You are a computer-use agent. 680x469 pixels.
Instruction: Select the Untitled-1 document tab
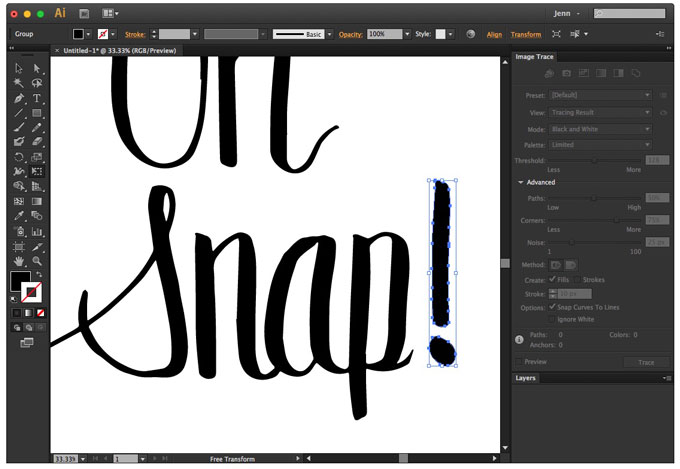119,51
